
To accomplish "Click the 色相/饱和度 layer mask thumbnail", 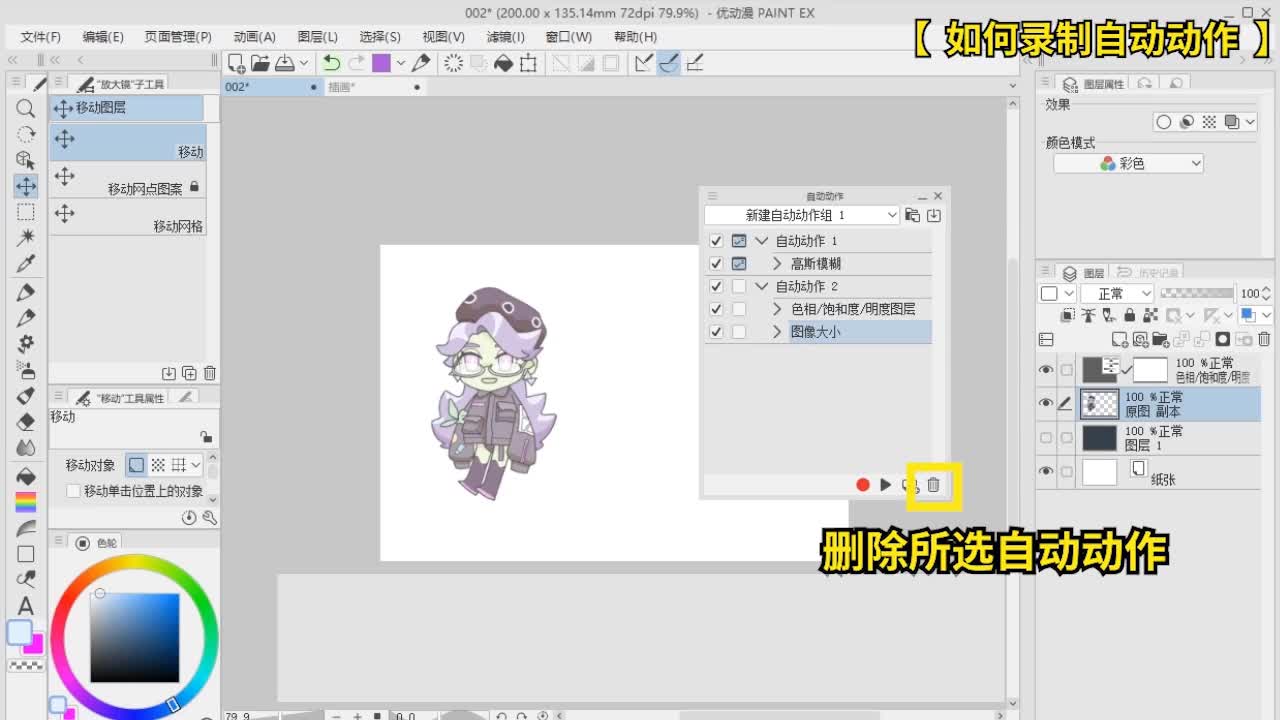I will 1150,370.
